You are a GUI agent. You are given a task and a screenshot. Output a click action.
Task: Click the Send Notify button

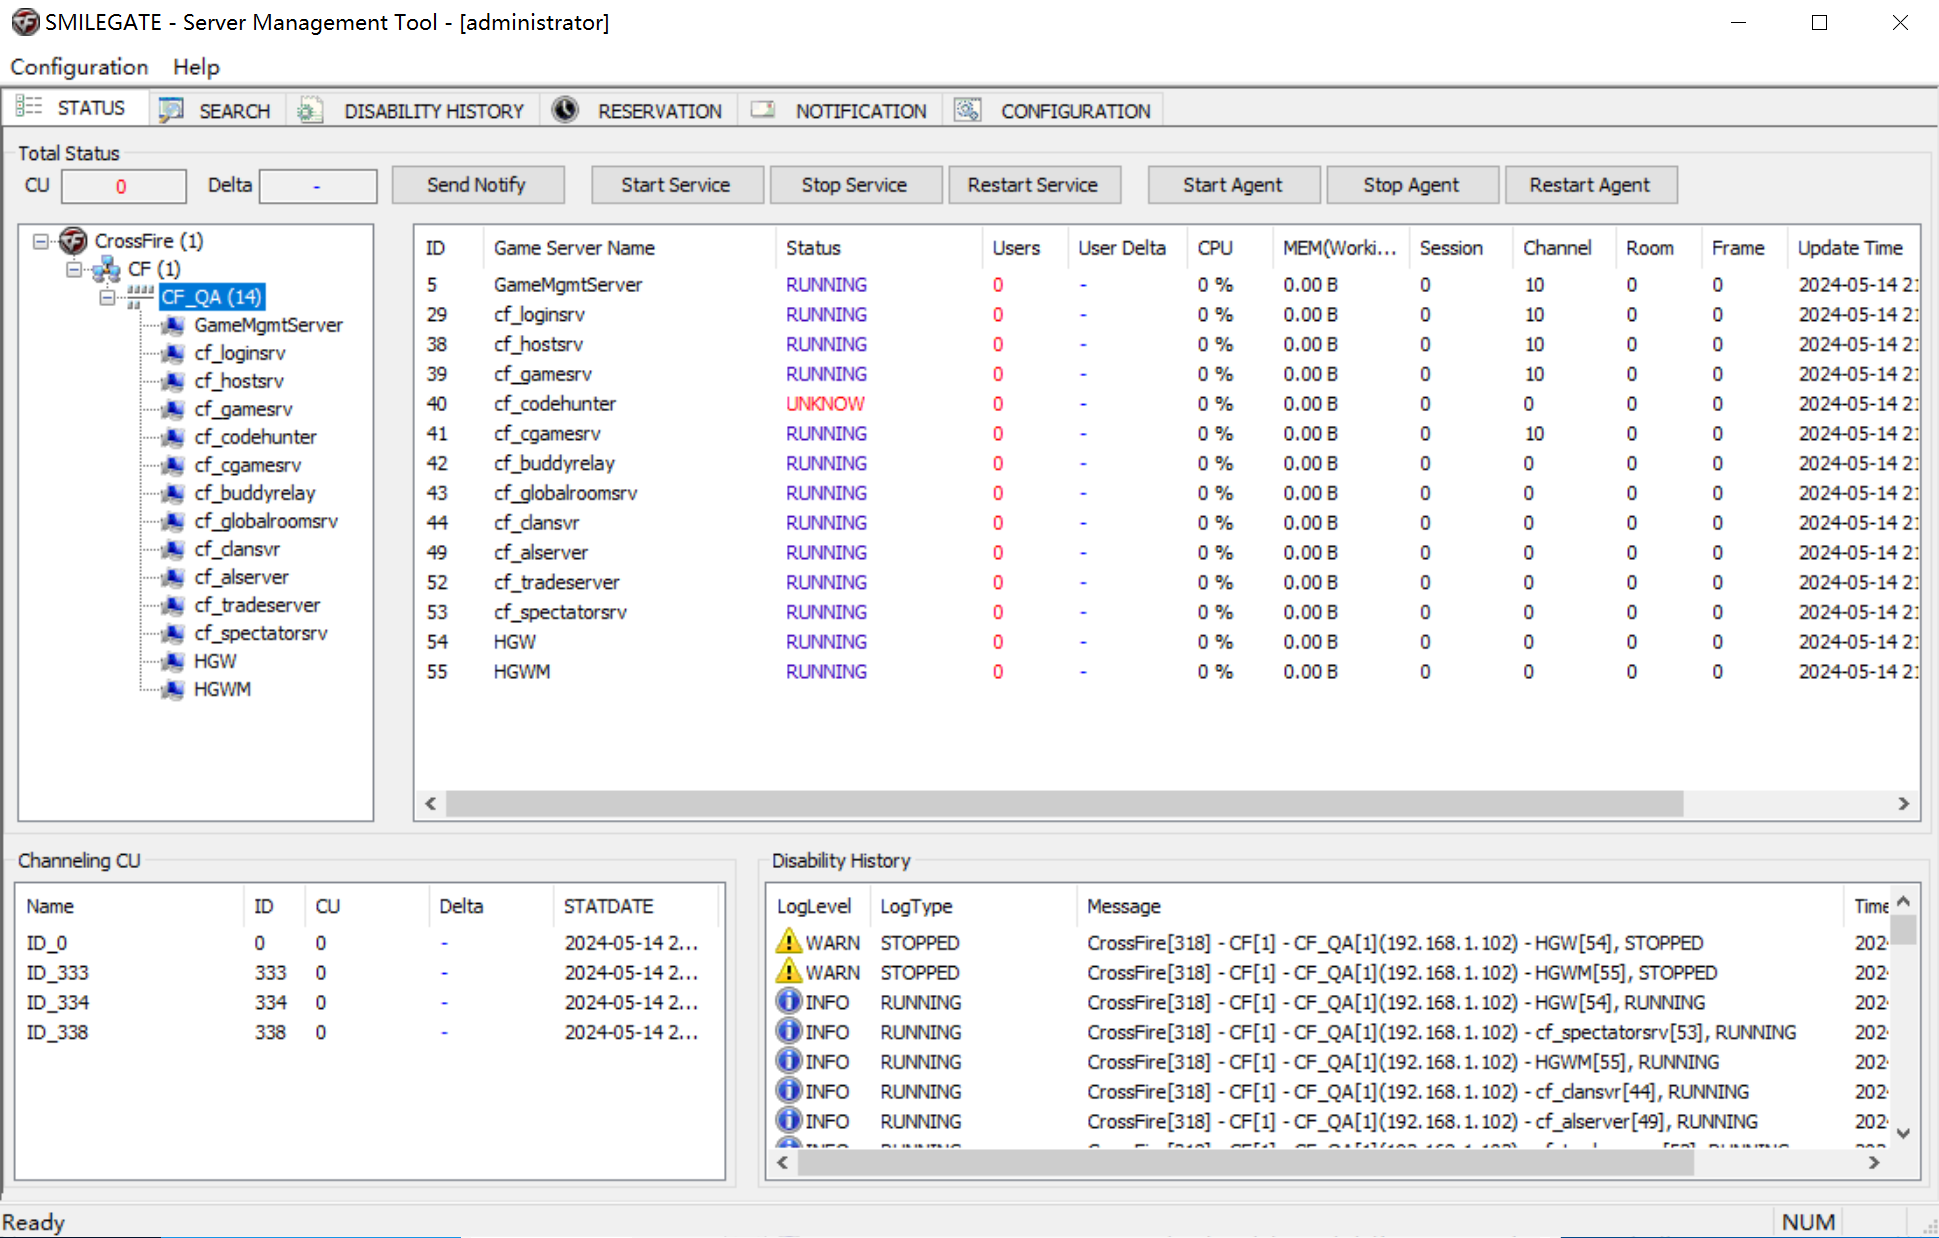coord(477,185)
